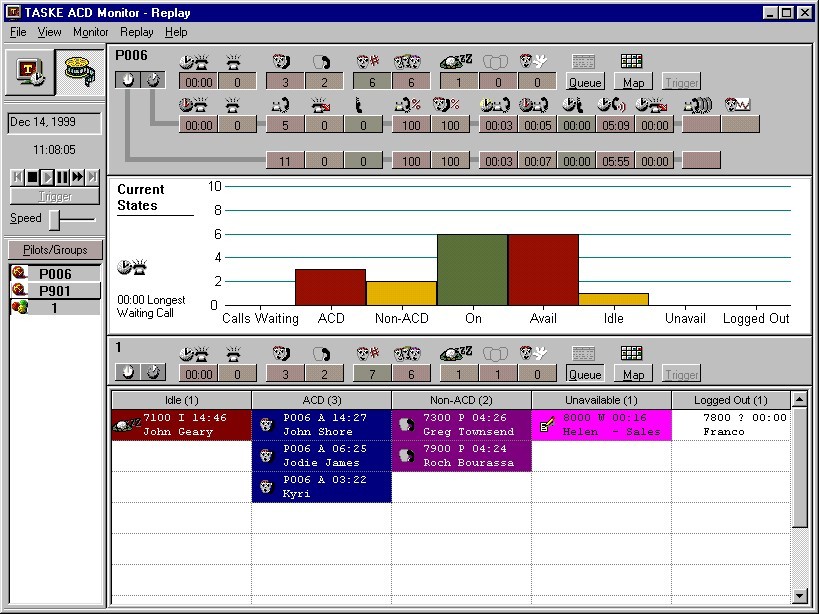Click the Map grid icon in group 1 panel

pyautogui.click(x=631, y=353)
